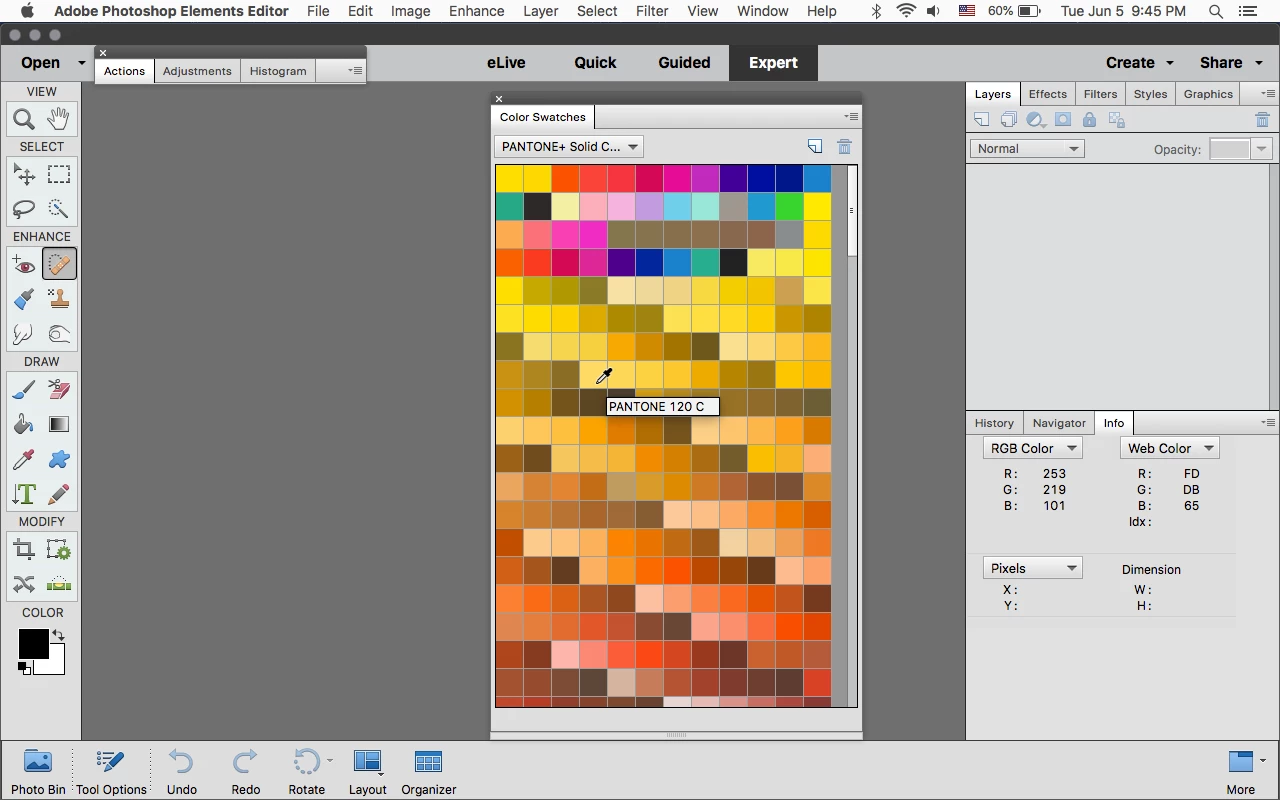This screenshot has height=800, width=1280.
Task: Select the Content-Aware Move tool
Action: coord(24,584)
